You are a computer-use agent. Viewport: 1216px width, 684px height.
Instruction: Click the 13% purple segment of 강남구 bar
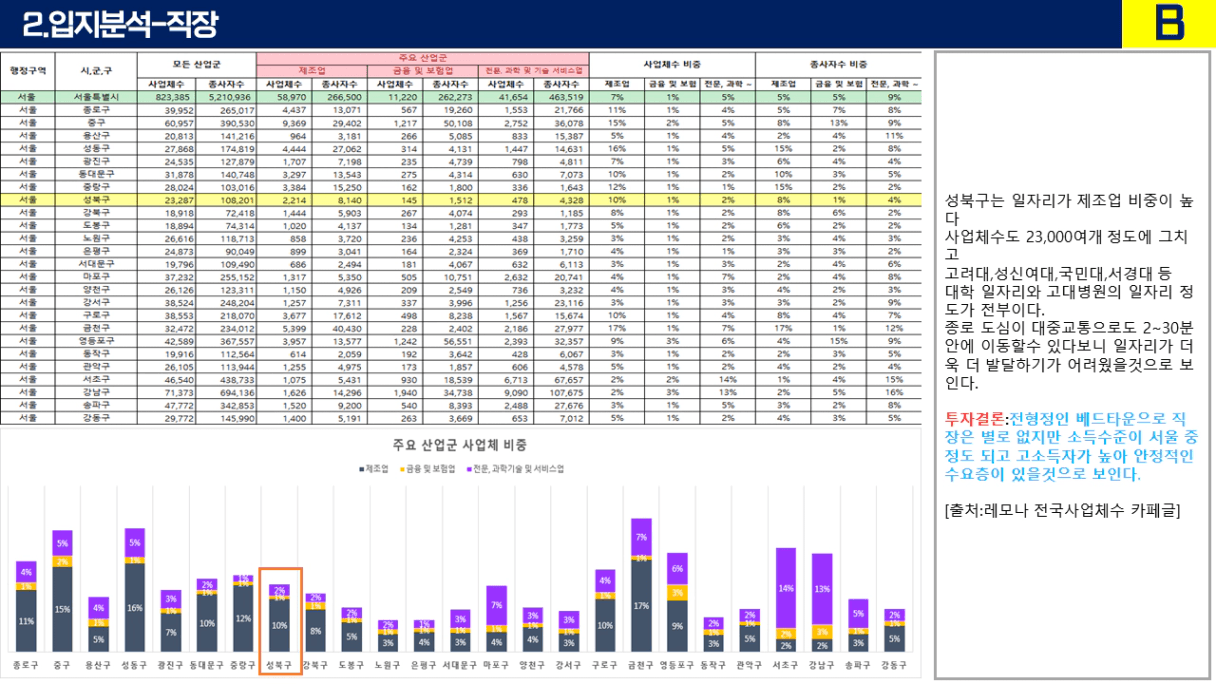tap(822, 590)
